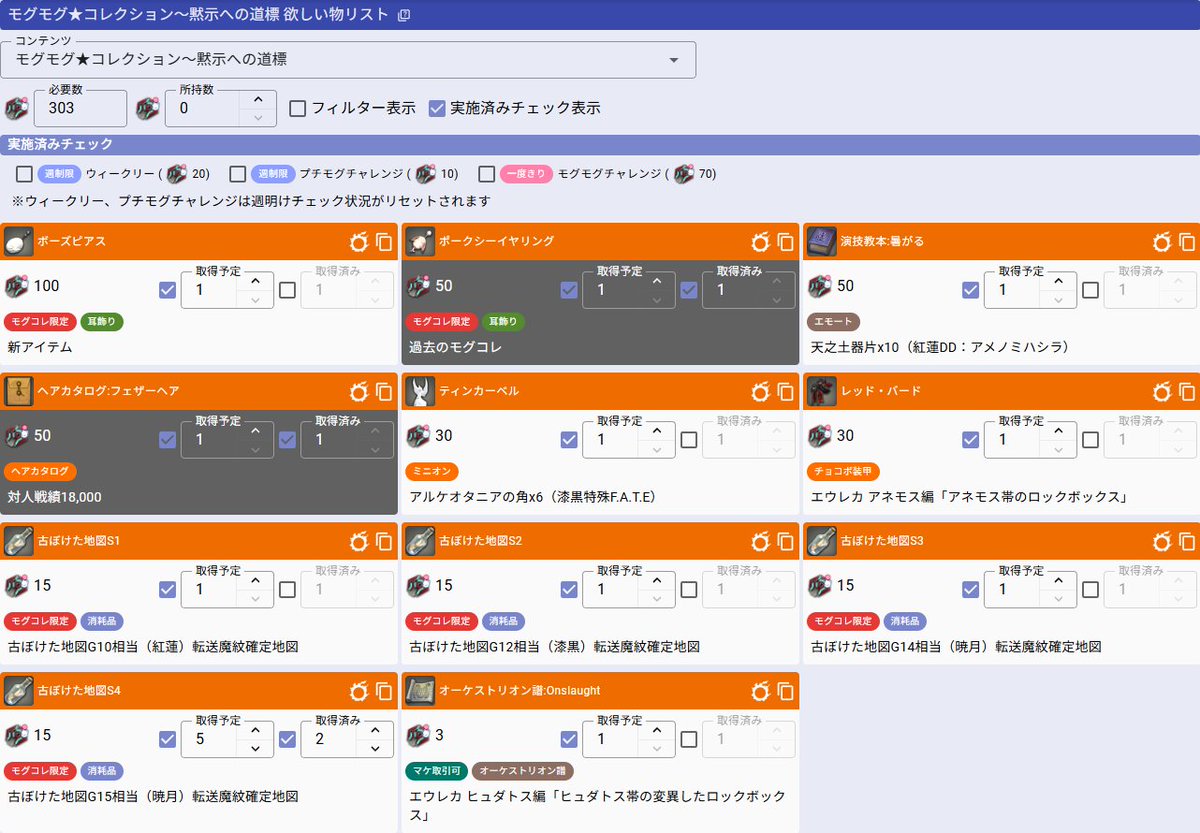This screenshot has width=1200, height=833.
Task: Tick 取得済み checkbox on ポーズピアス card
Action: coord(288,290)
